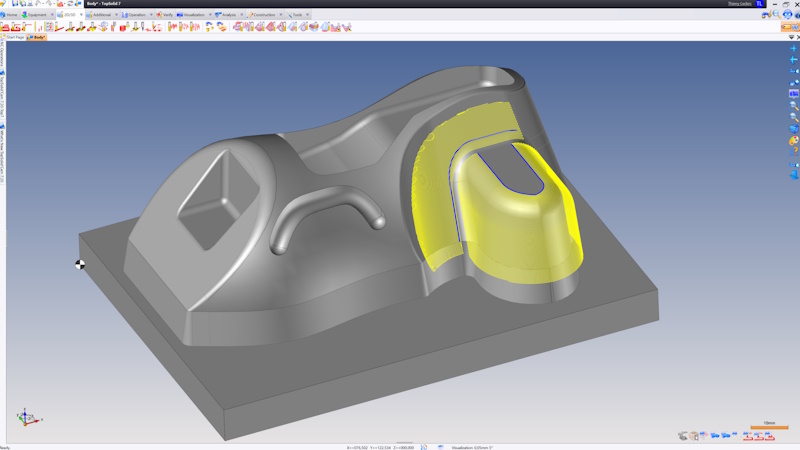Click the headset support icon

[788, 15]
